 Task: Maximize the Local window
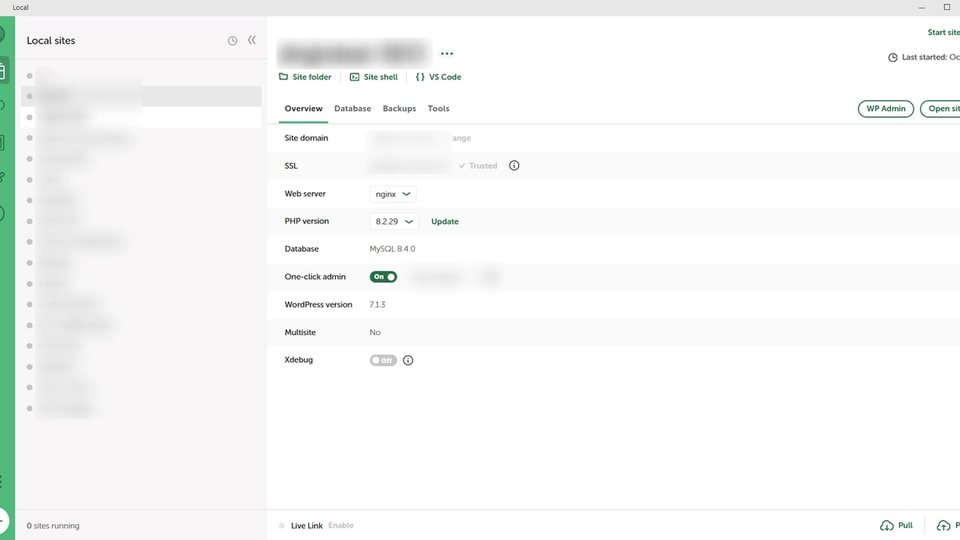(x=947, y=7)
